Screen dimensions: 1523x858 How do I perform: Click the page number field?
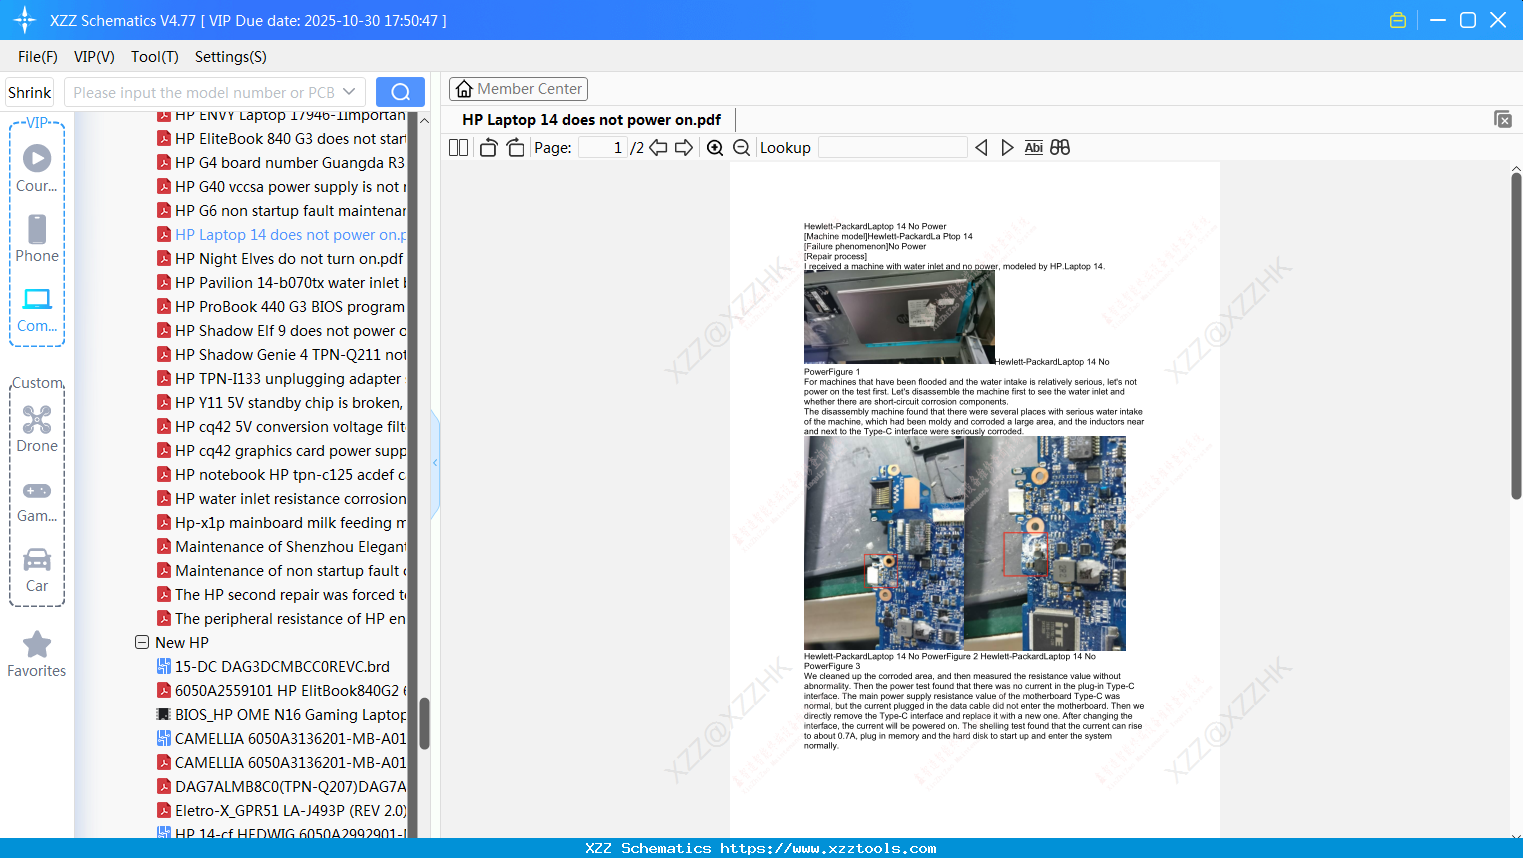click(x=603, y=148)
